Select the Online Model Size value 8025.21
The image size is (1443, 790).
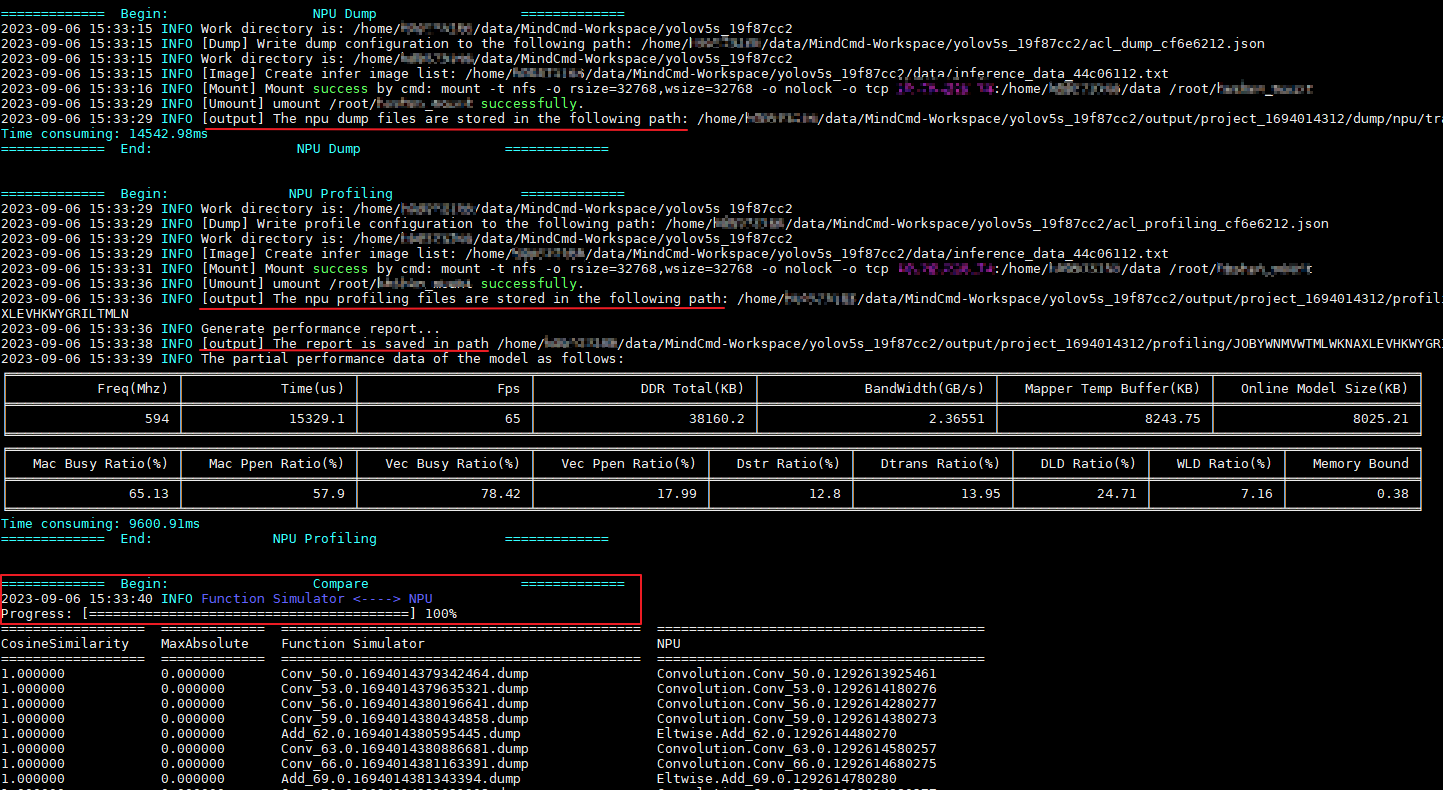click(x=1380, y=419)
